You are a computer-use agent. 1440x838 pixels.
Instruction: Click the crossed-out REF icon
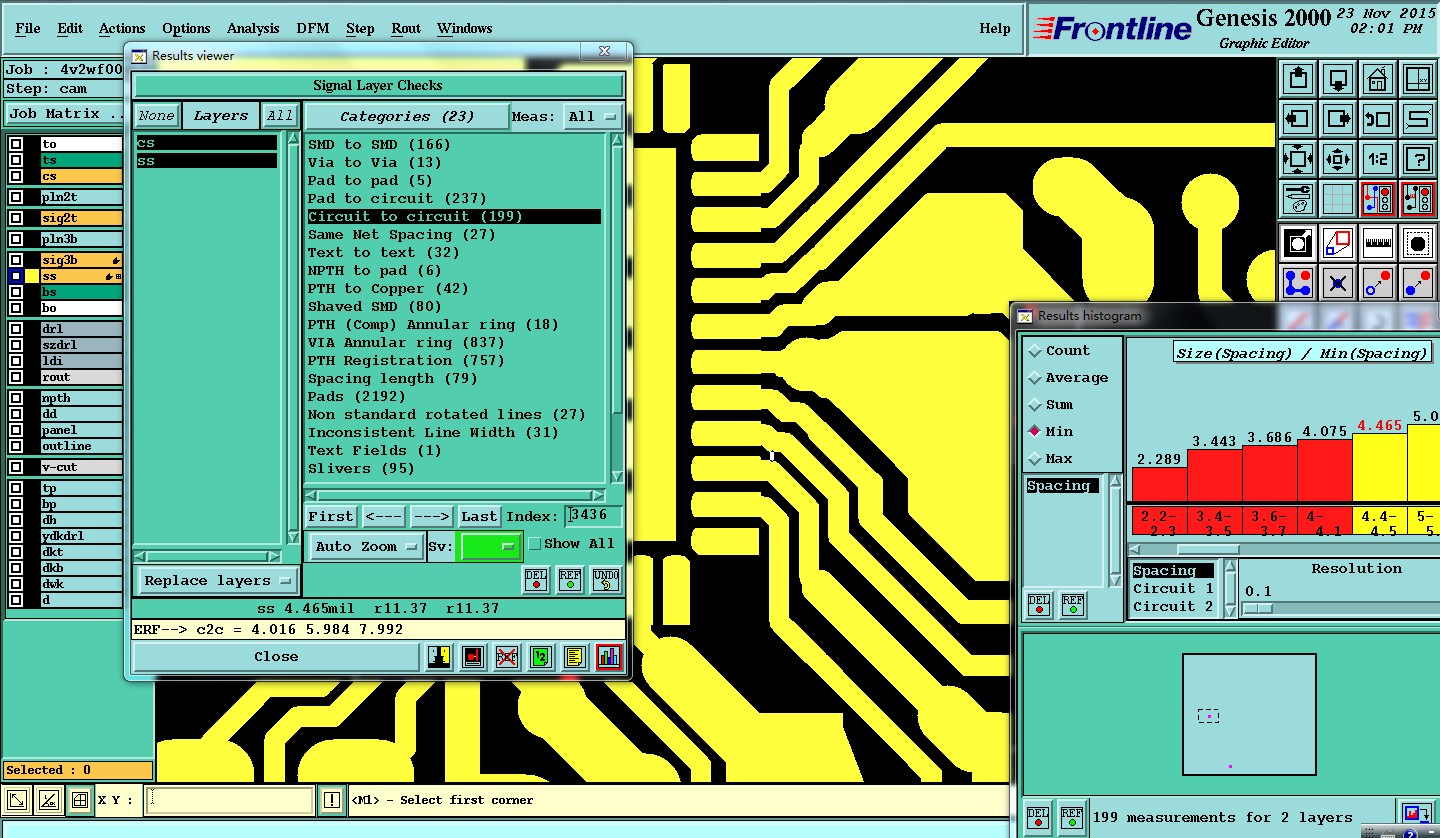(x=507, y=657)
